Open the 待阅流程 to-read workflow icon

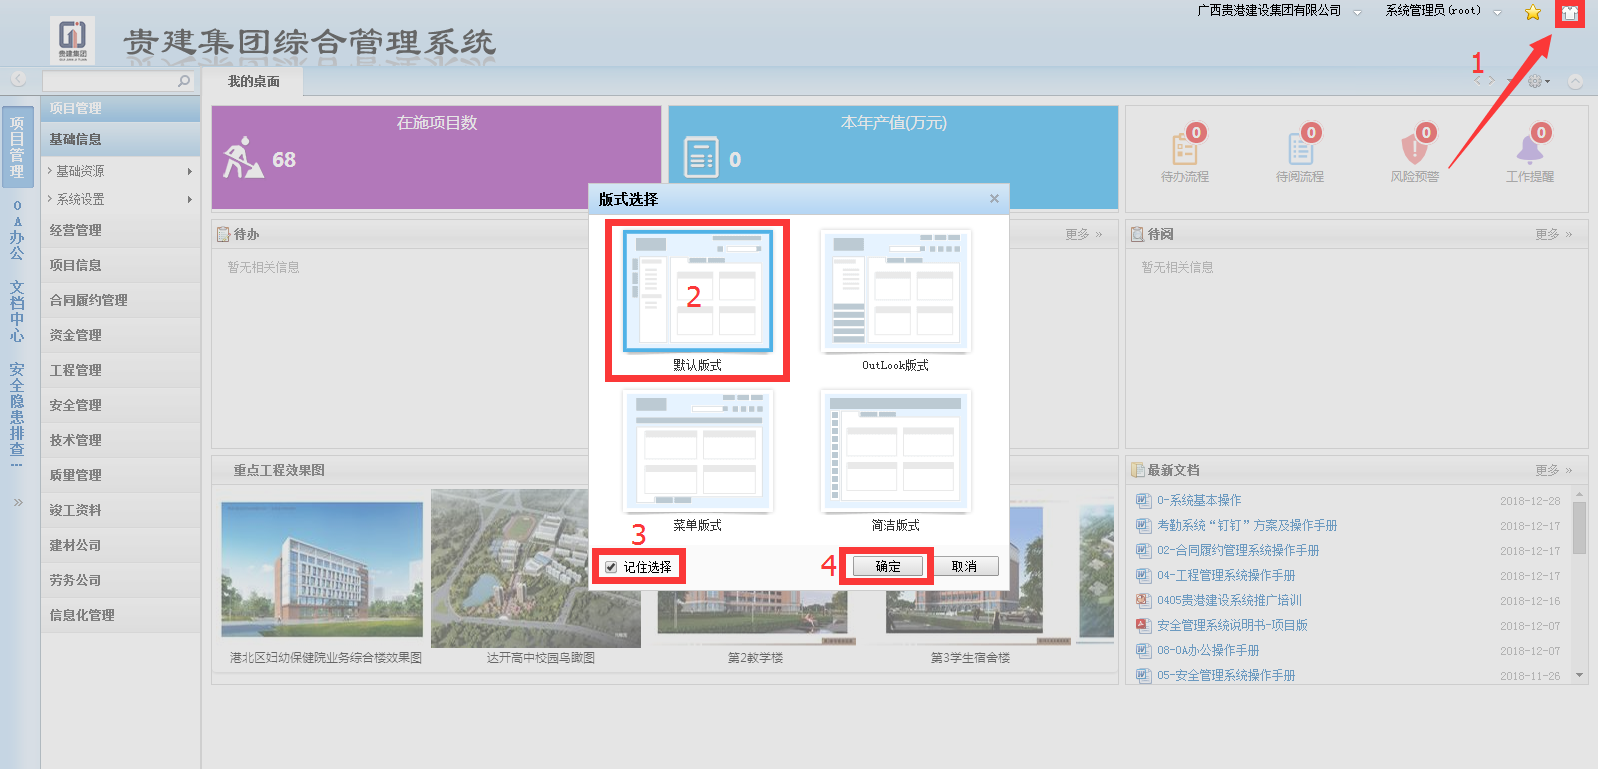[x=1300, y=150]
